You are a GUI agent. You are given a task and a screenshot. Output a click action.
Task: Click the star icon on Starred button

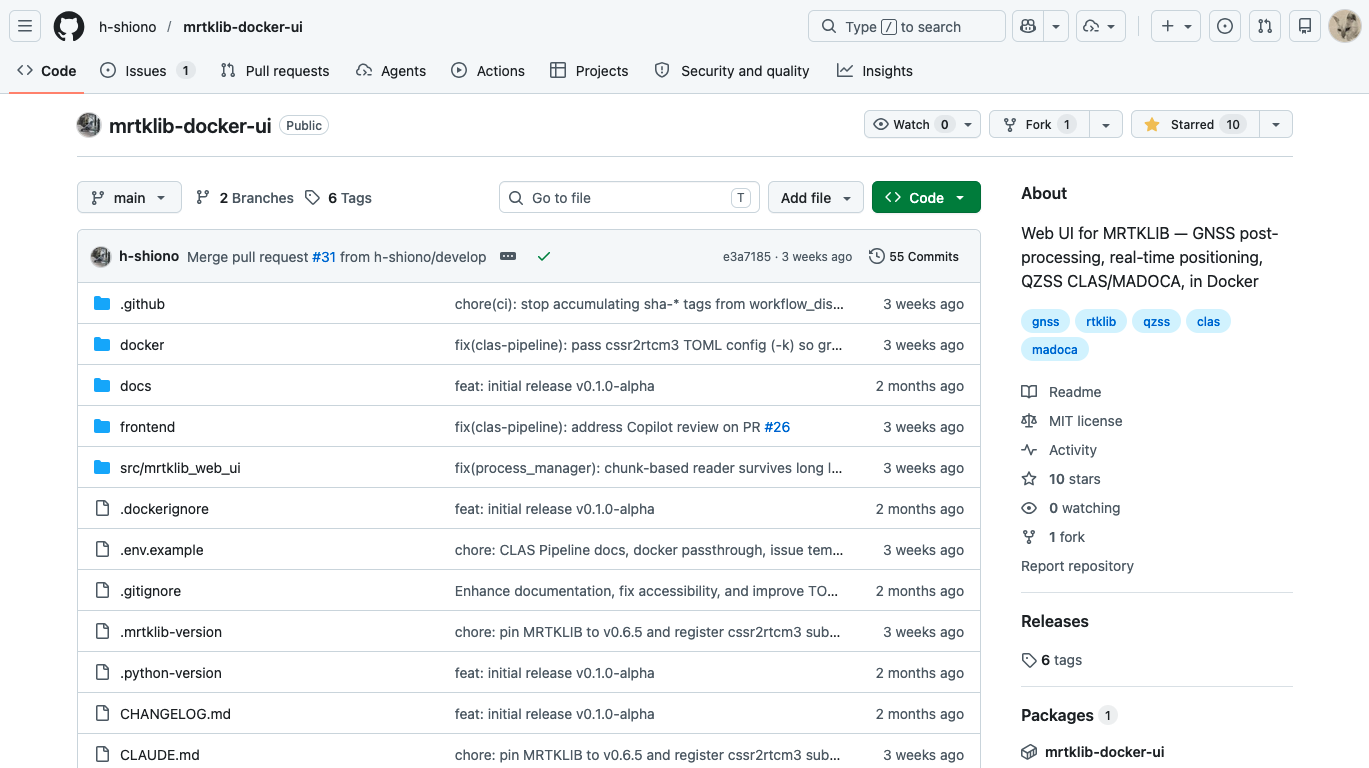tap(1152, 124)
